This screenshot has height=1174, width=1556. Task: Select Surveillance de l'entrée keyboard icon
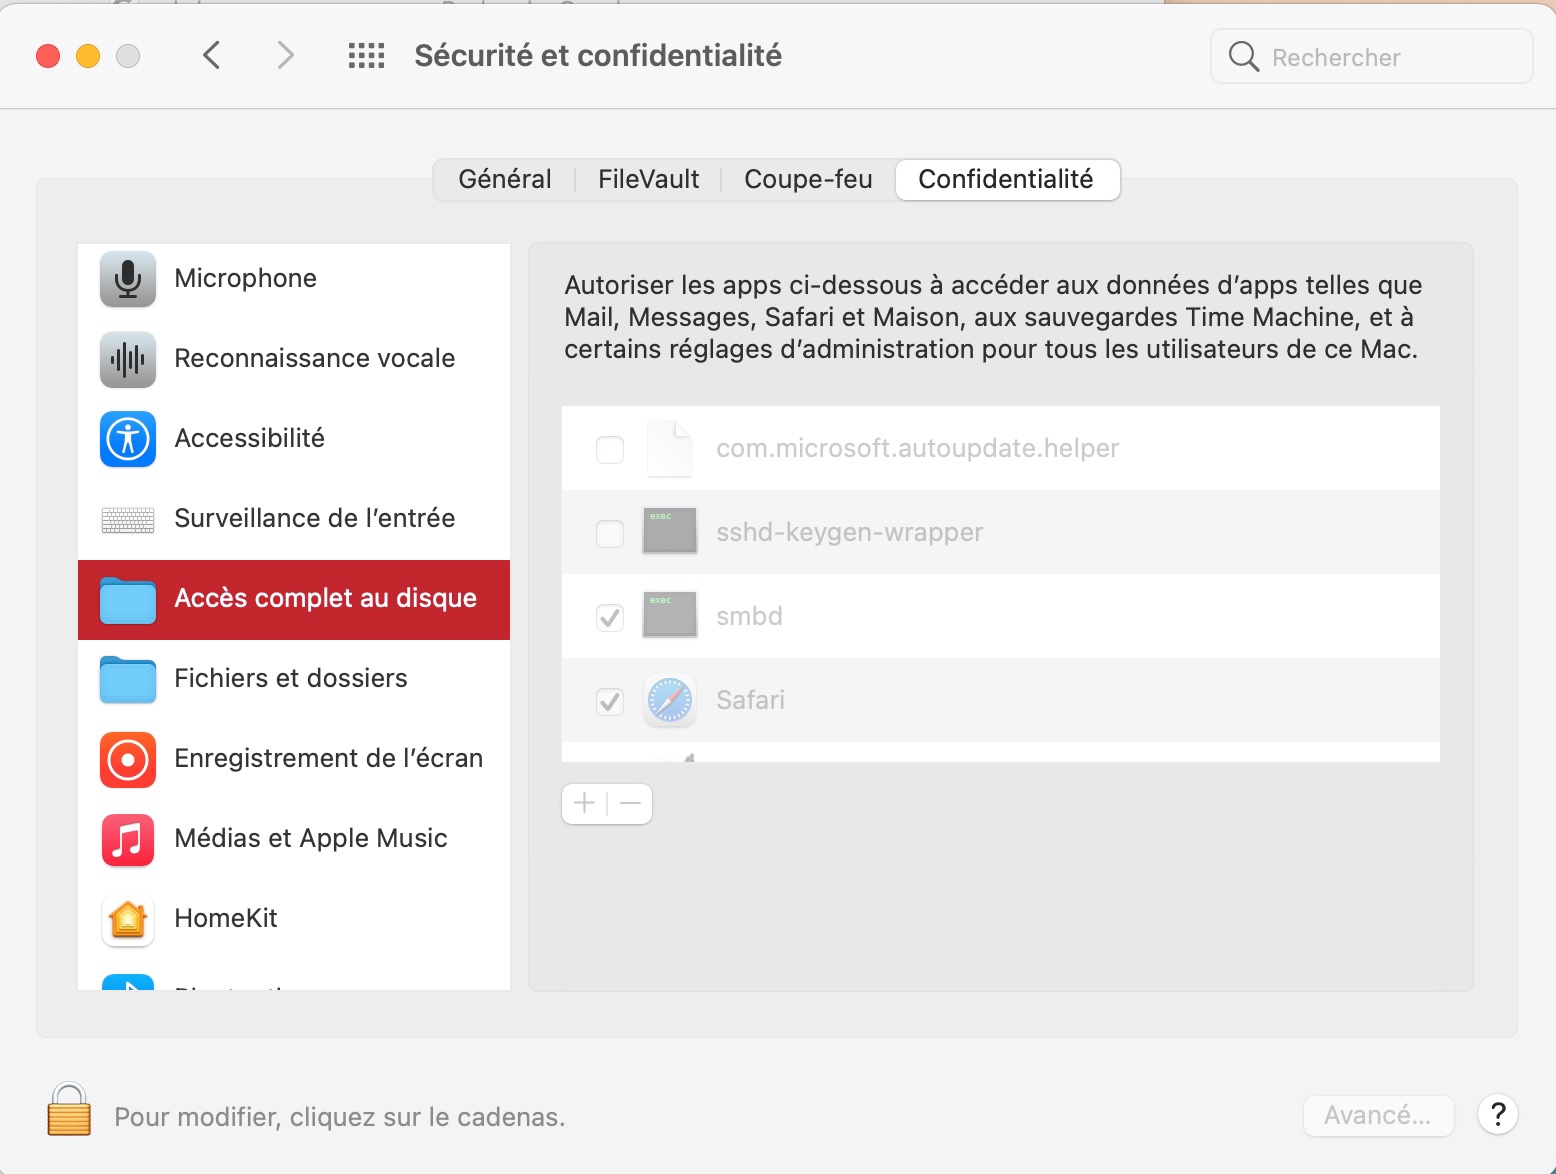(x=128, y=519)
